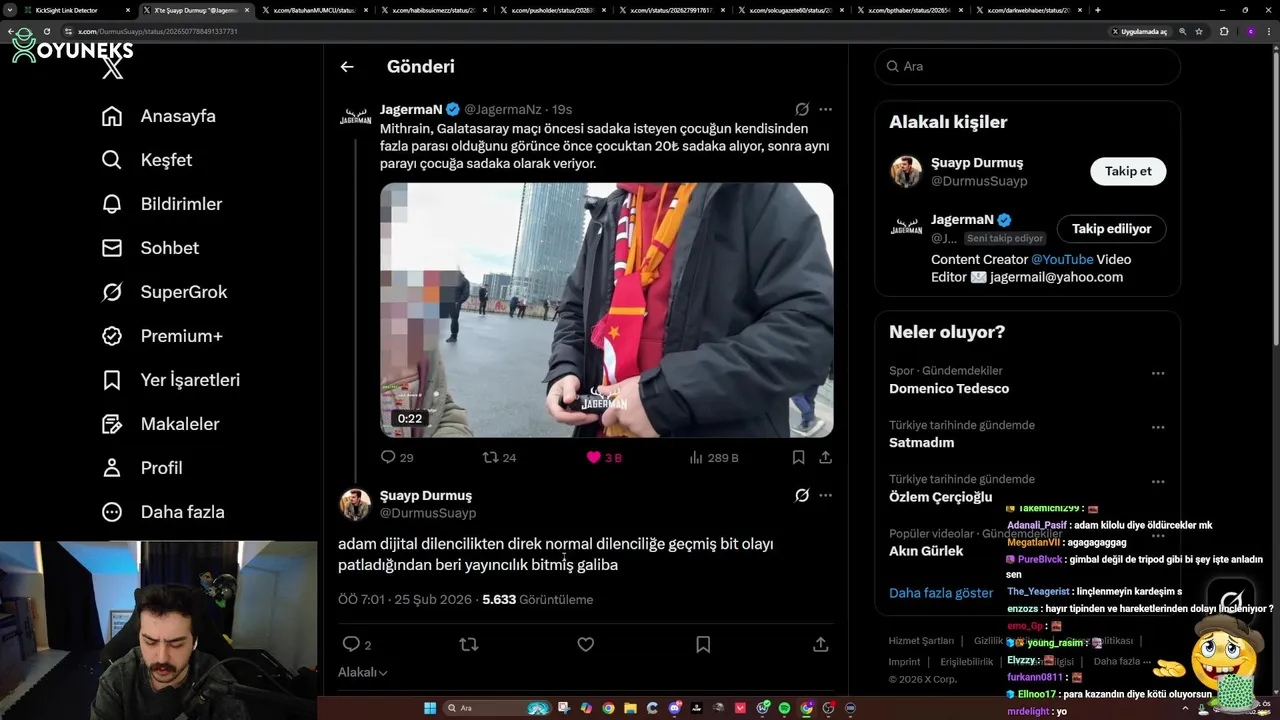The image size is (1280, 720).
Task: Open Anasayfa in the sidebar
Action: tap(159, 116)
